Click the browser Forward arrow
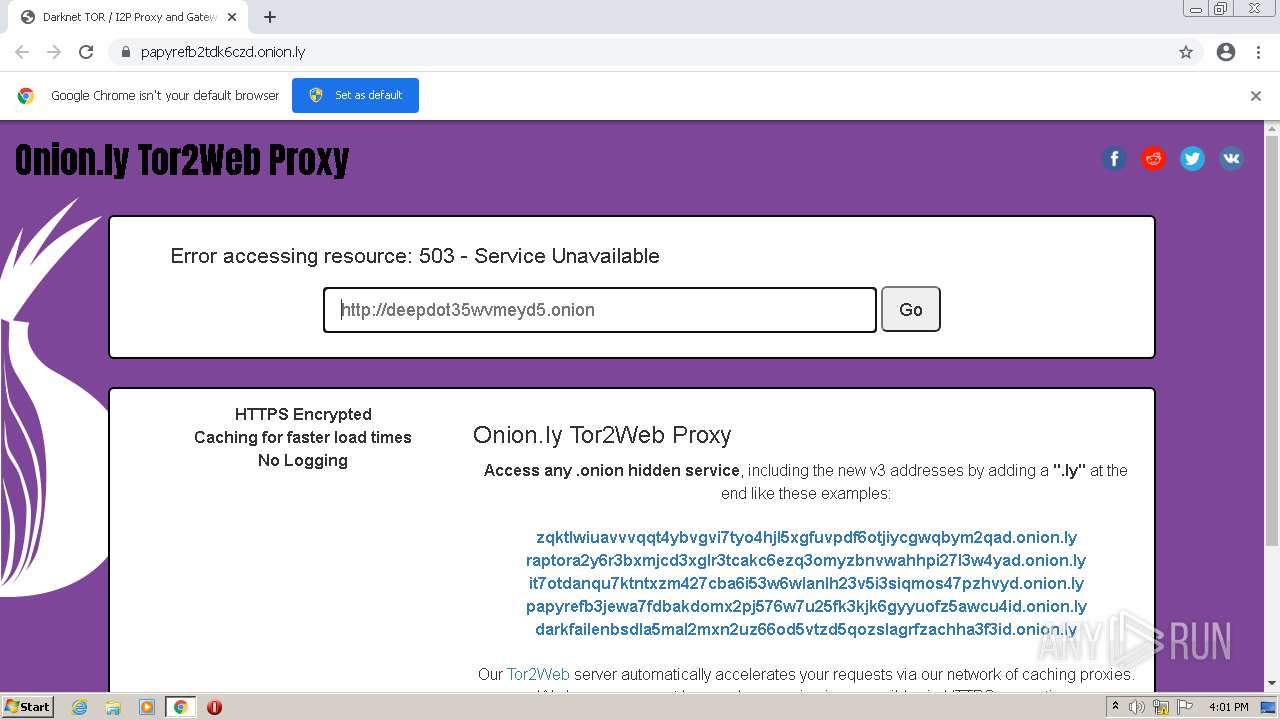This screenshot has width=1280, height=720. tap(54, 52)
